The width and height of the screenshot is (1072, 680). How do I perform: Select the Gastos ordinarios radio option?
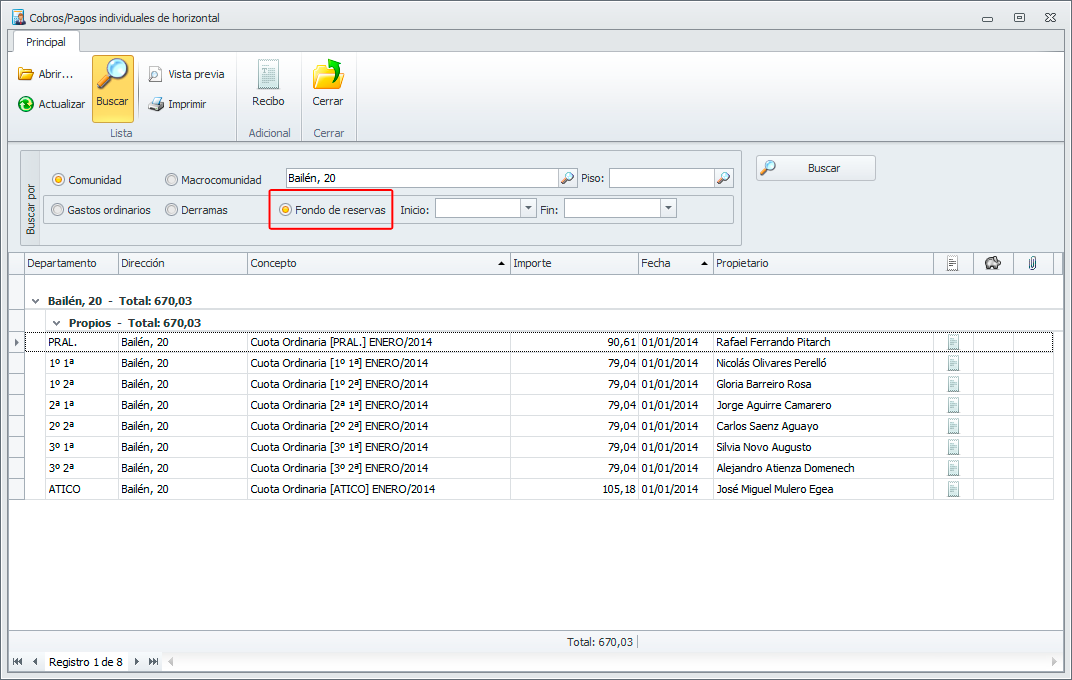pyautogui.click(x=59, y=210)
